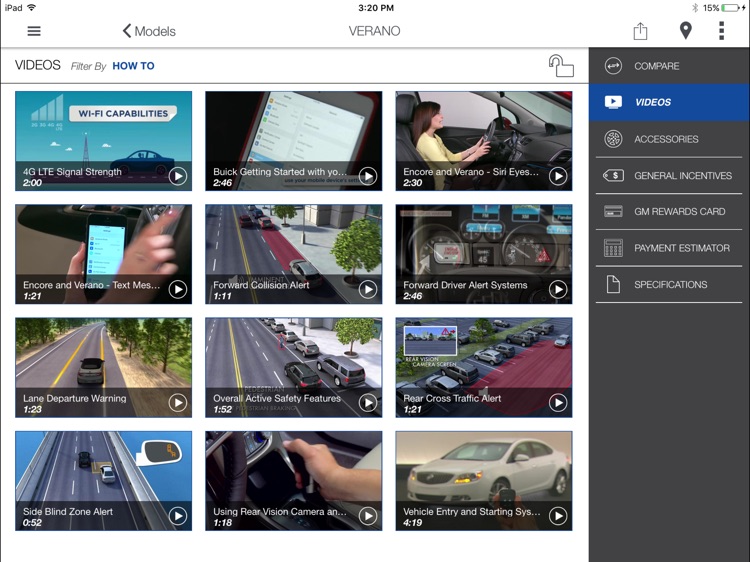Play the Side Blind Zone Alert video
This screenshot has height=562, width=750.
pyautogui.click(x=177, y=516)
